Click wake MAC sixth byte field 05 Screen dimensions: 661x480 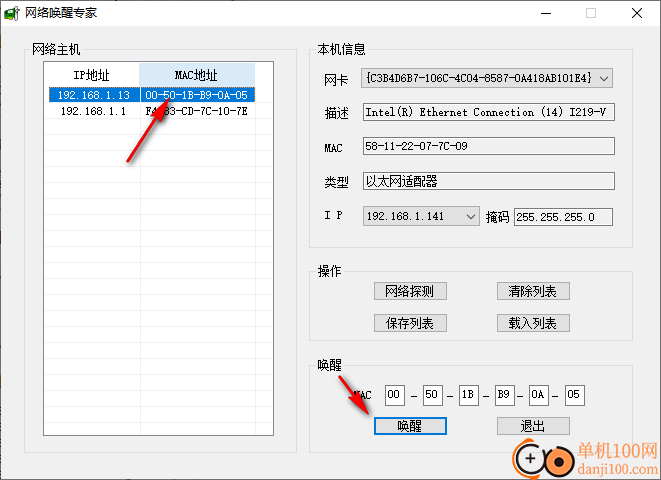[575, 395]
